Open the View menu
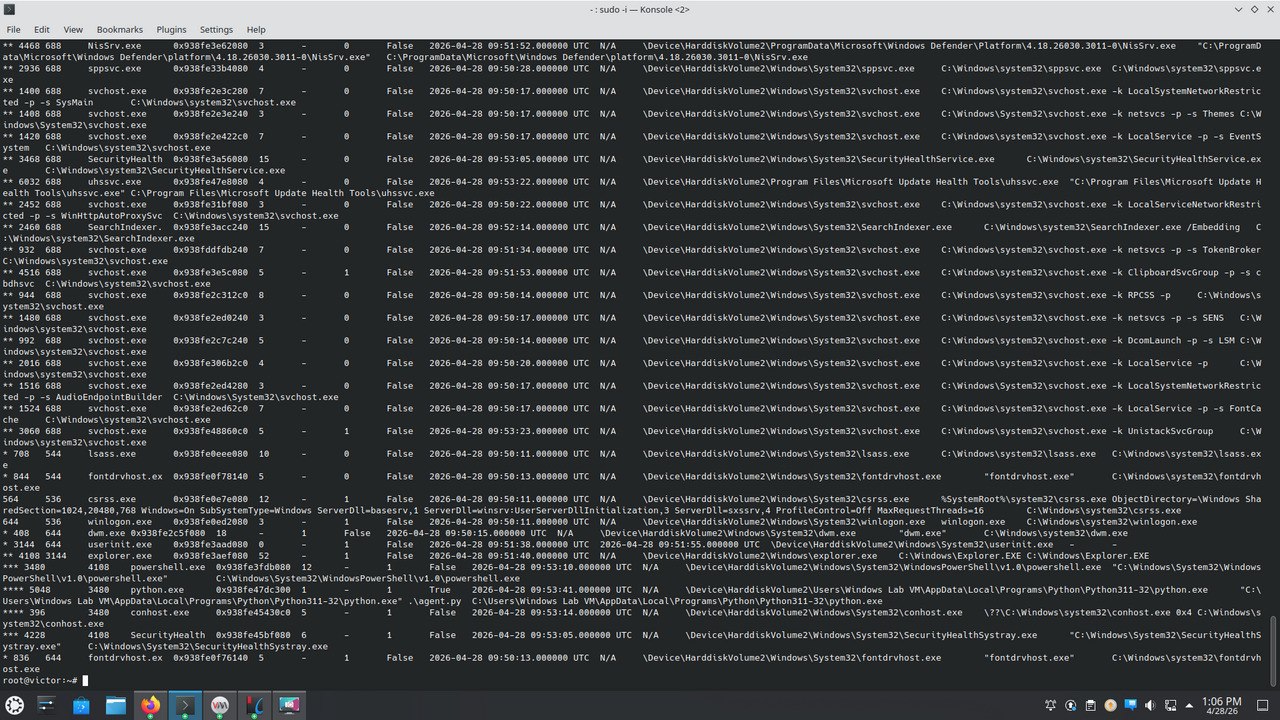The image size is (1280, 720). 73,30
